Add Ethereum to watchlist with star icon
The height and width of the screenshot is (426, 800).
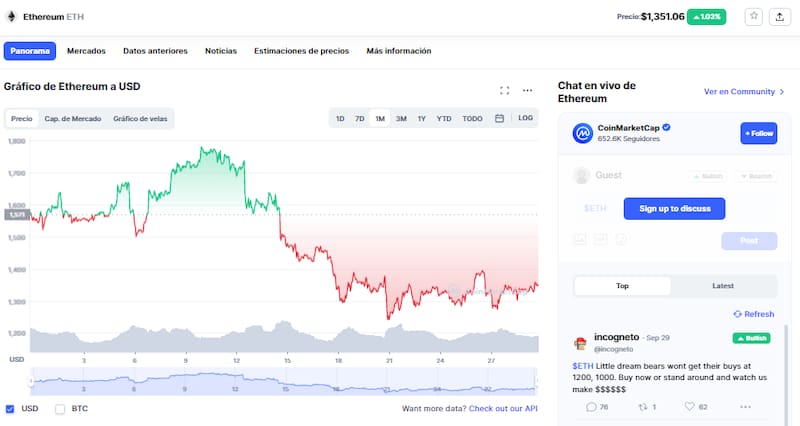754,17
